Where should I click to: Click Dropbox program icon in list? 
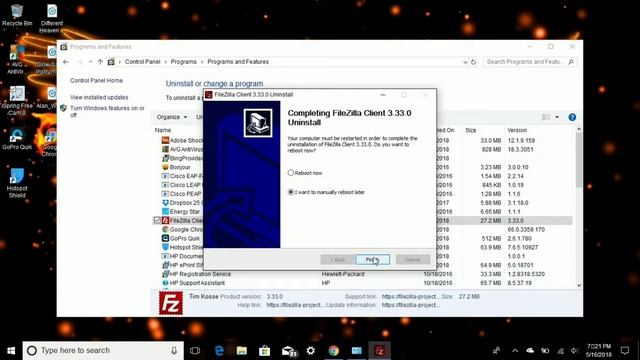[x=165, y=202]
